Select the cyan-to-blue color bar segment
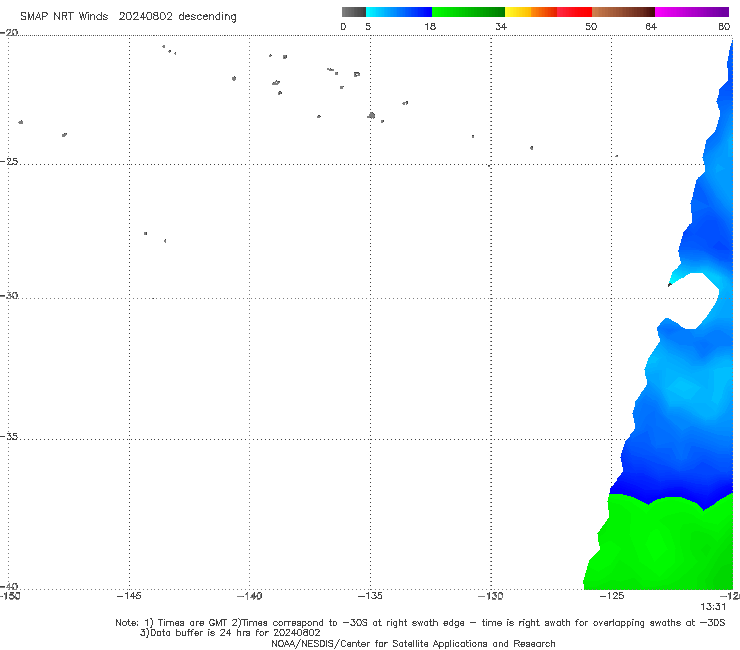740x650 pixels. point(399,12)
